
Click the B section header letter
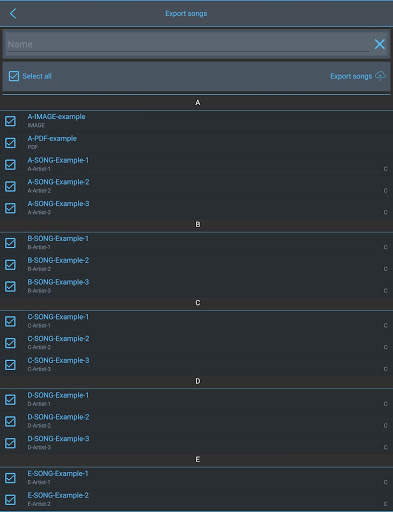198,224
